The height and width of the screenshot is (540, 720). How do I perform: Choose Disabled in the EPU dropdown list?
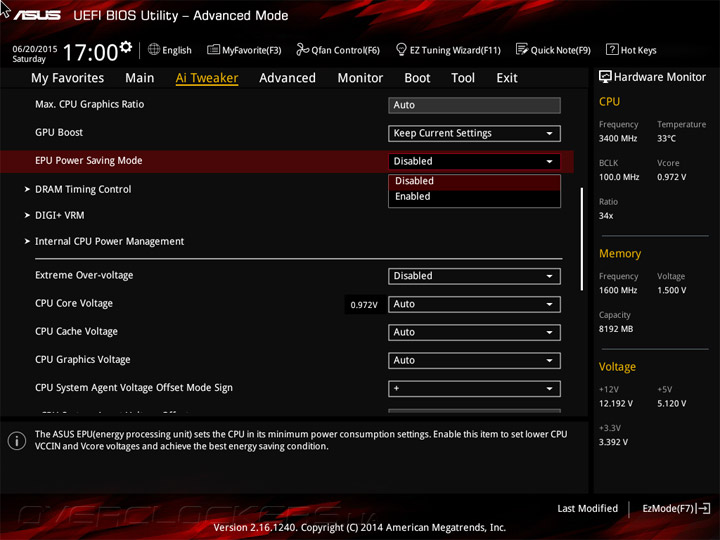pos(474,181)
